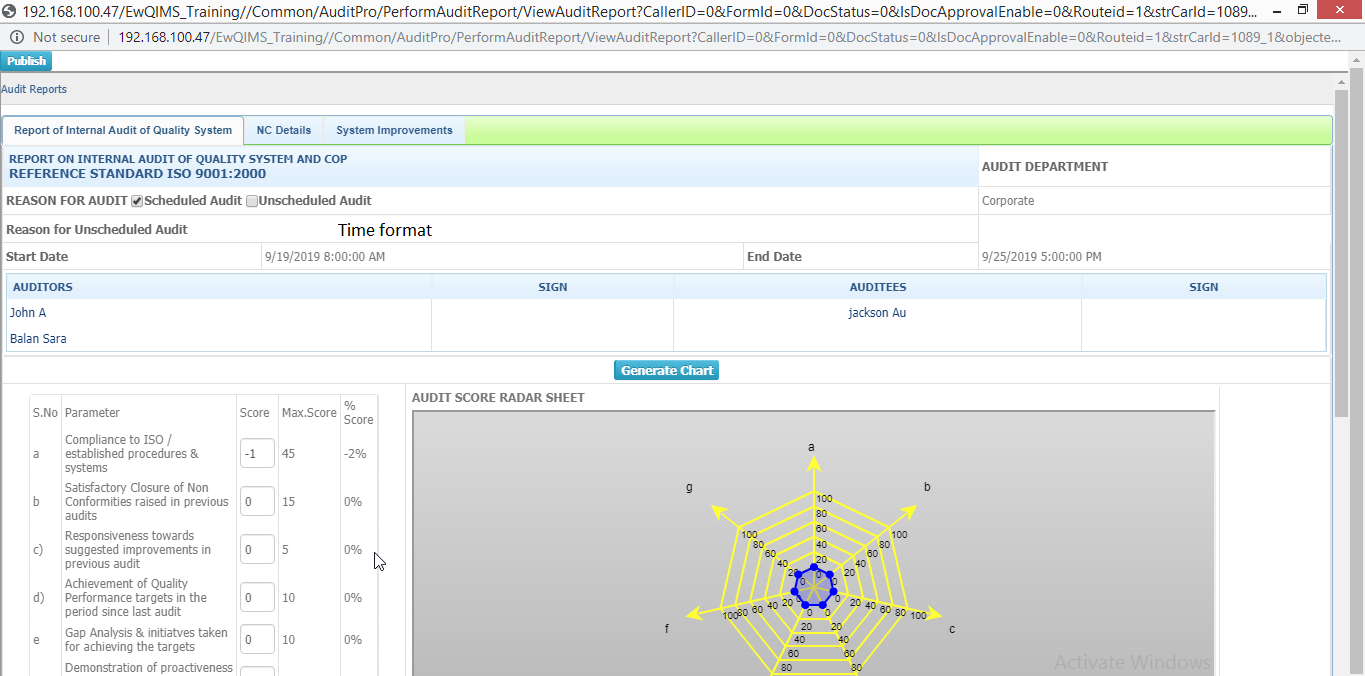Image resolution: width=1365 pixels, height=676 pixels.
Task: Click the % Score column header
Action: coord(358,413)
